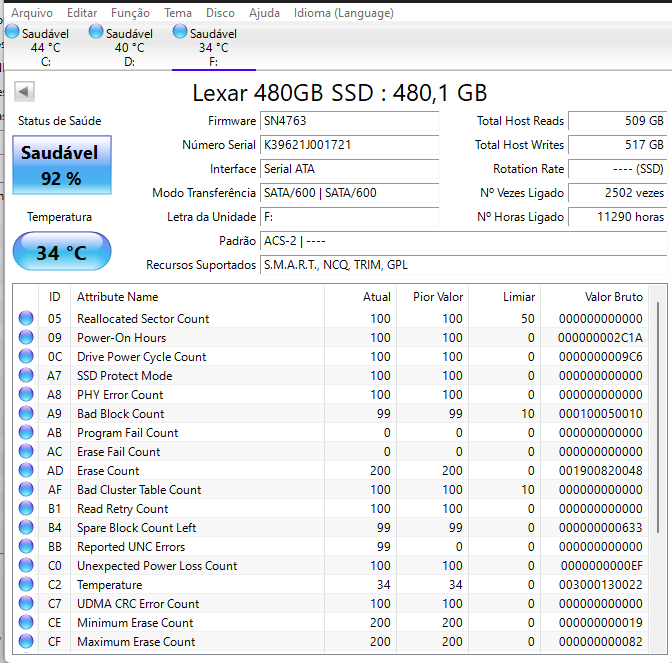Image resolution: width=672 pixels, height=663 pixels.
Task: Click the status icon for Maximum Erase Count
Action: (26, 641)
